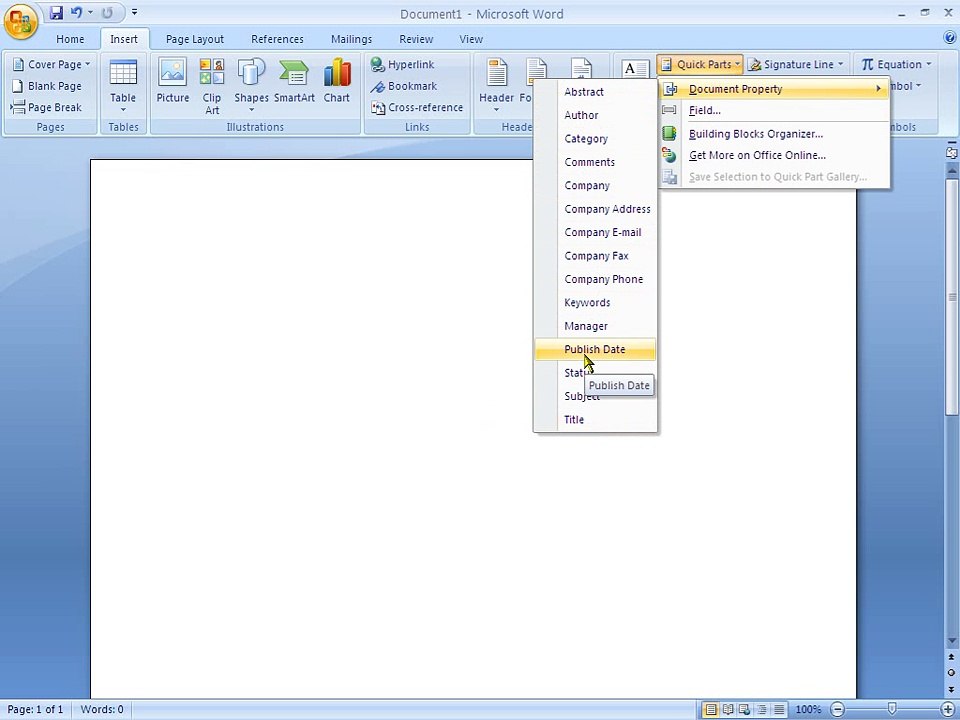Zoom out with minus button
The height and width of the screenshot is (720, 960).
click(x=838, y=710)
